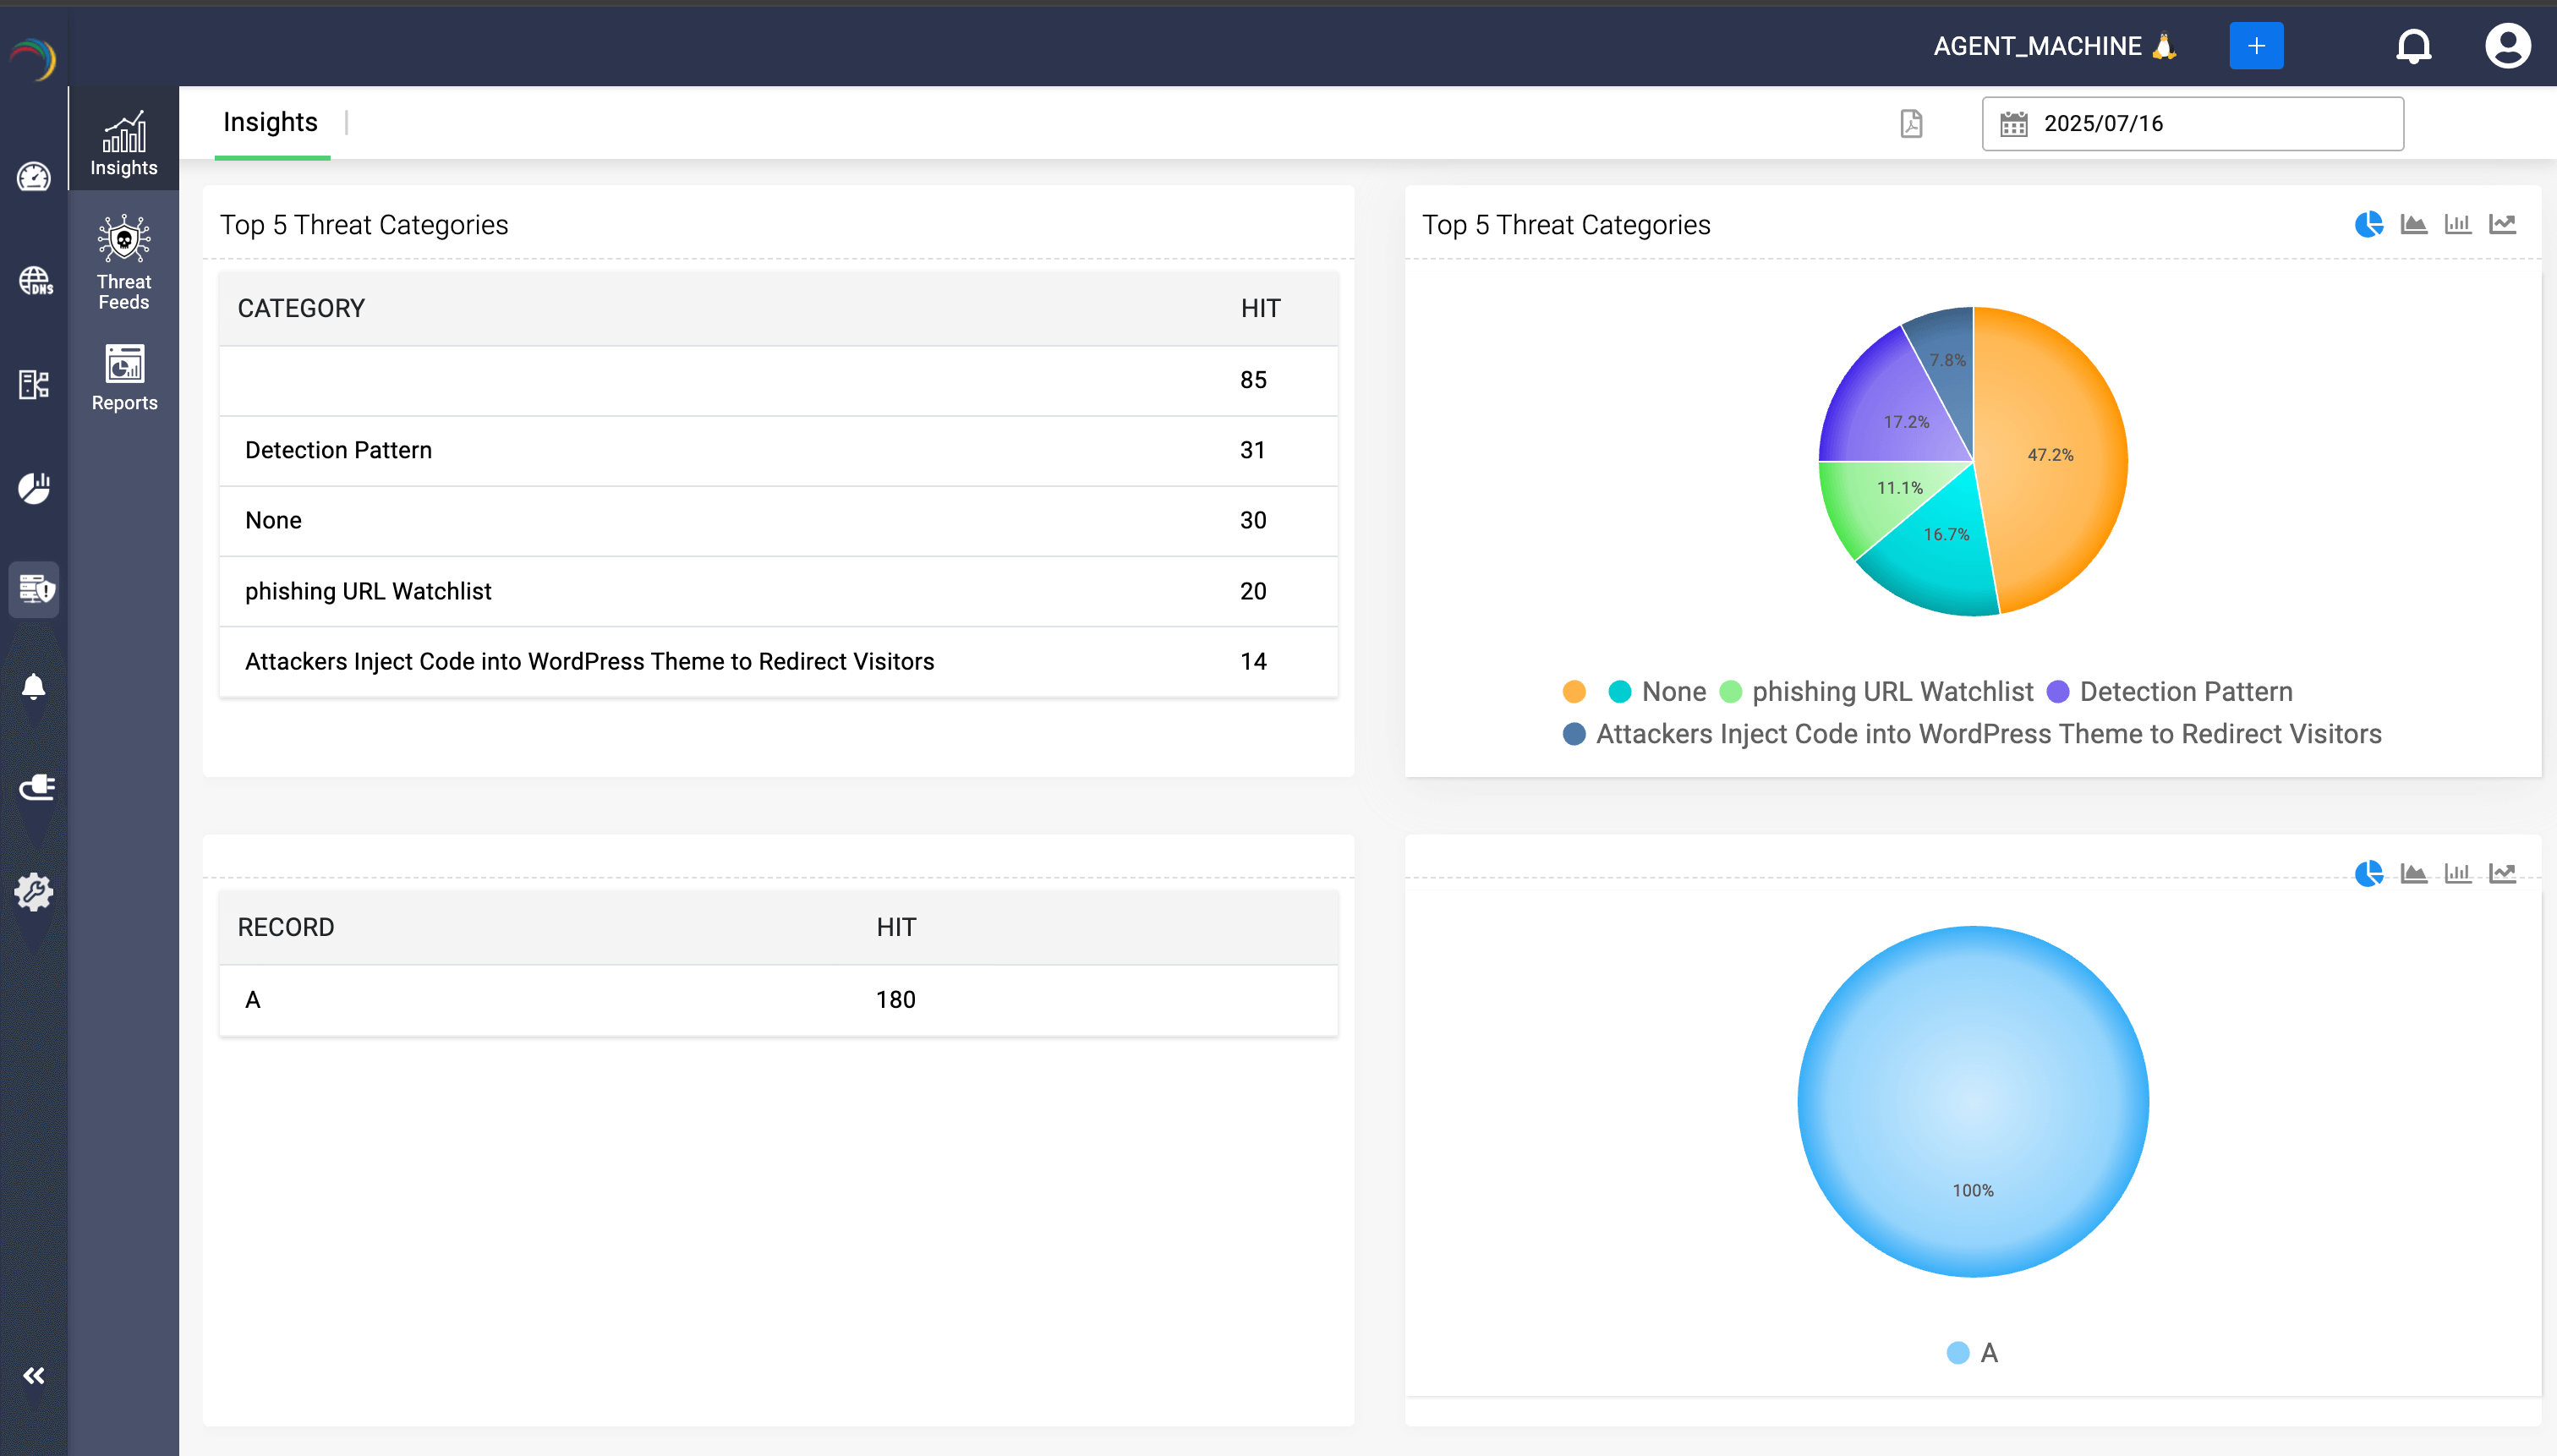Switch top threat chart to bar chart view
The height and width of the screenshot is (1456, 2557).
(2458, 223)
